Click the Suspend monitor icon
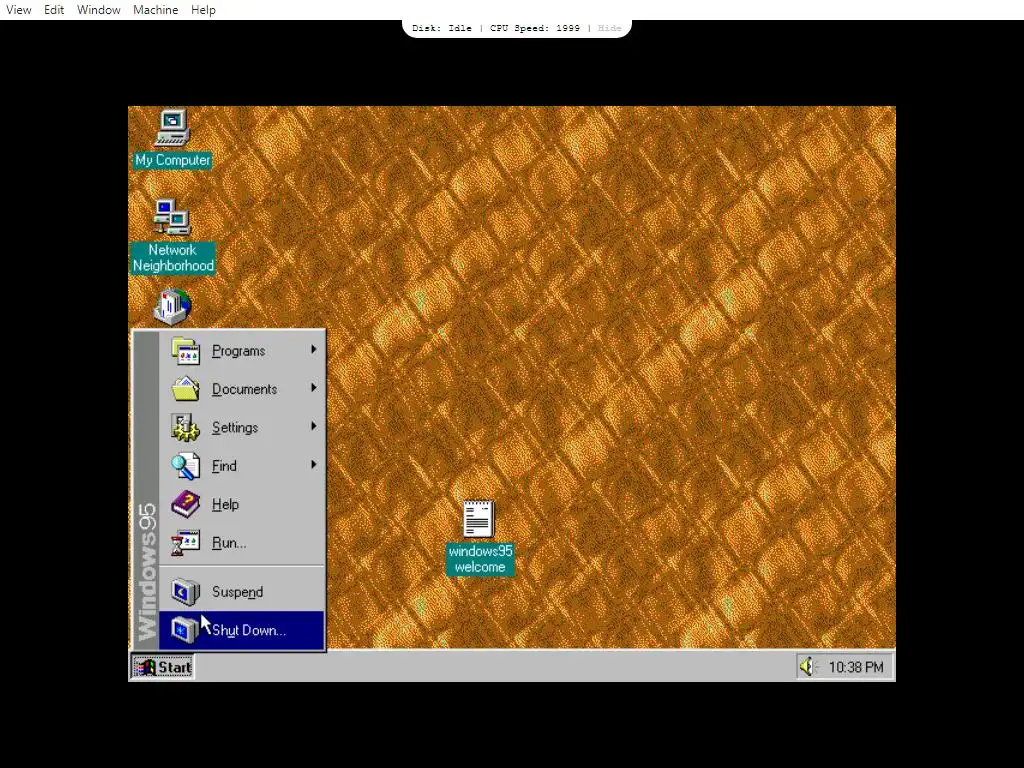This screenshot has width=1024, height=768. click(x=185, y=592)
